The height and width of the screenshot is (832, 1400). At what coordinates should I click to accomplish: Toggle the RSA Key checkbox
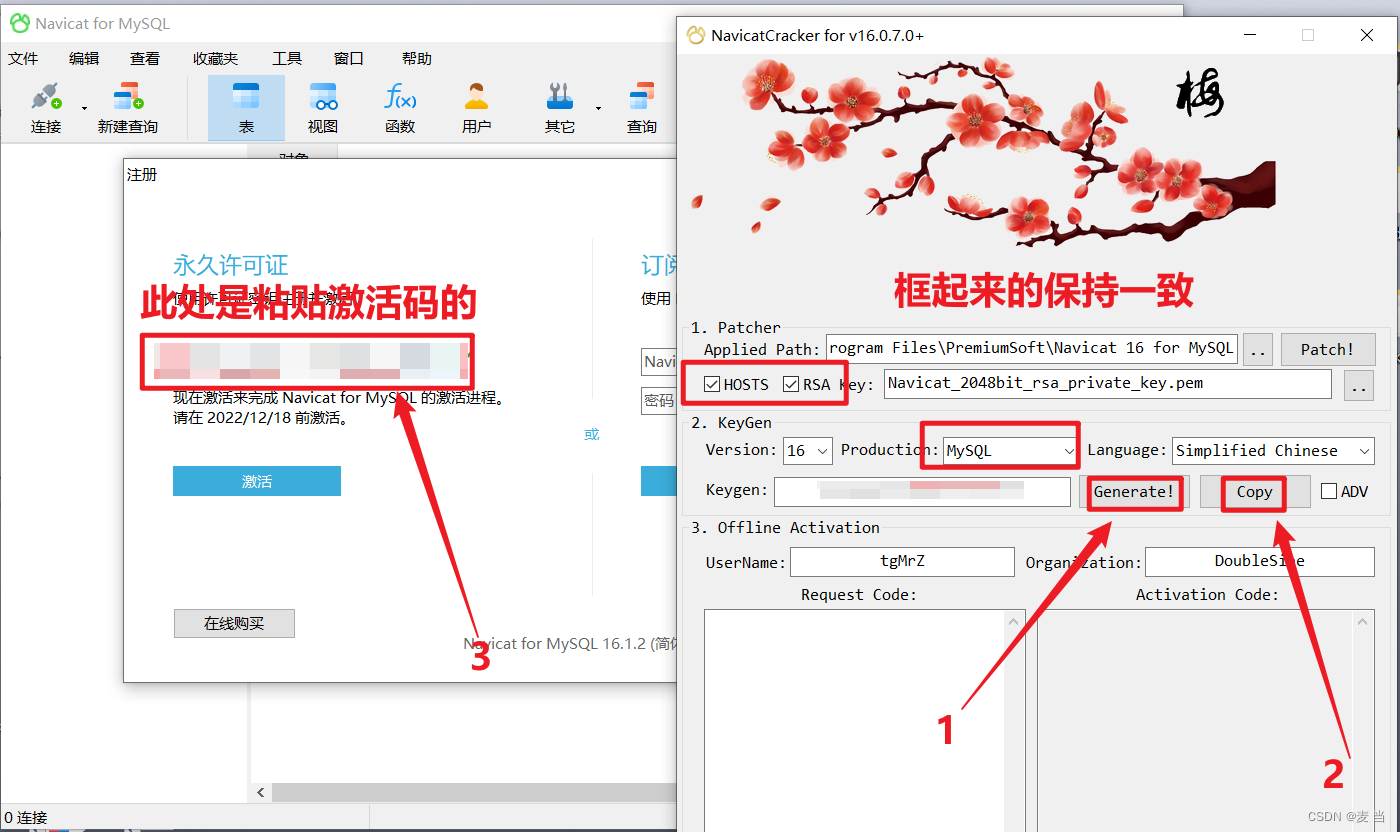pos(791,384)
